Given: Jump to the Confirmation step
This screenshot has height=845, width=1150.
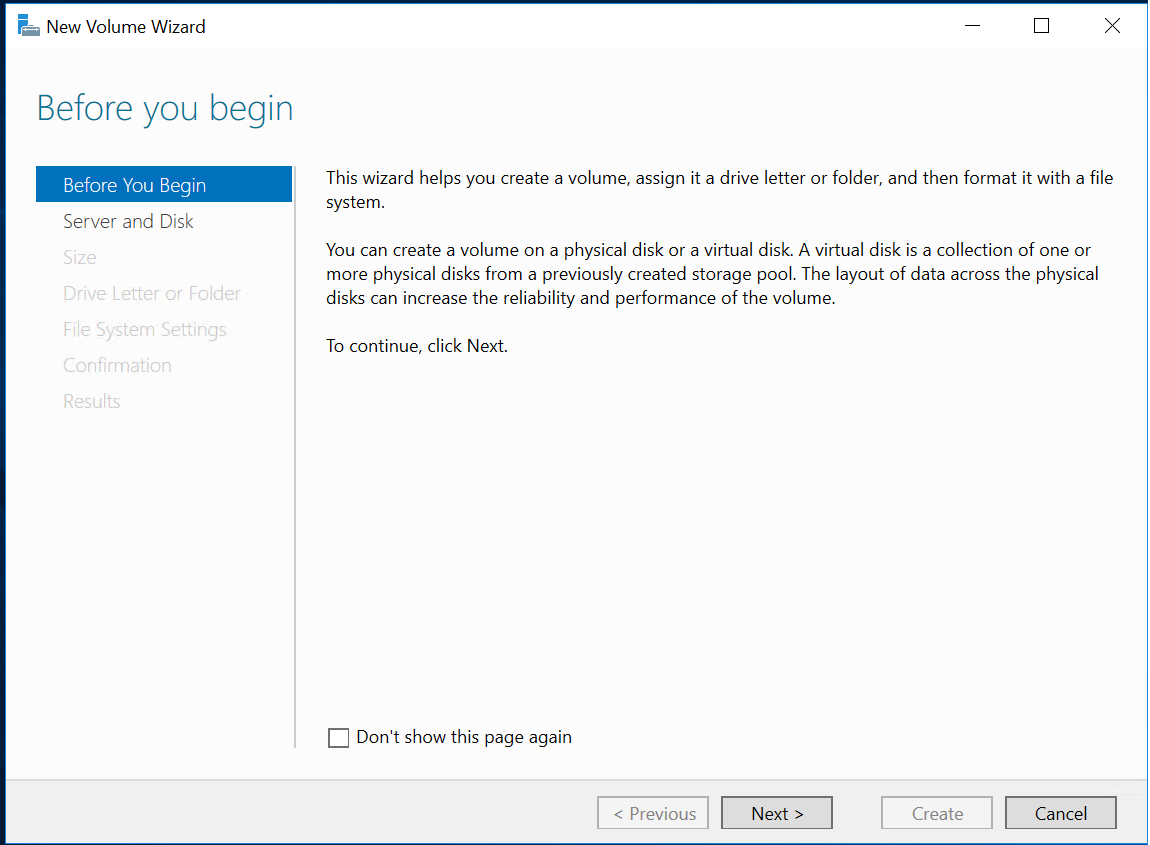Looking at the screenshot, I should tap(117, 365).
